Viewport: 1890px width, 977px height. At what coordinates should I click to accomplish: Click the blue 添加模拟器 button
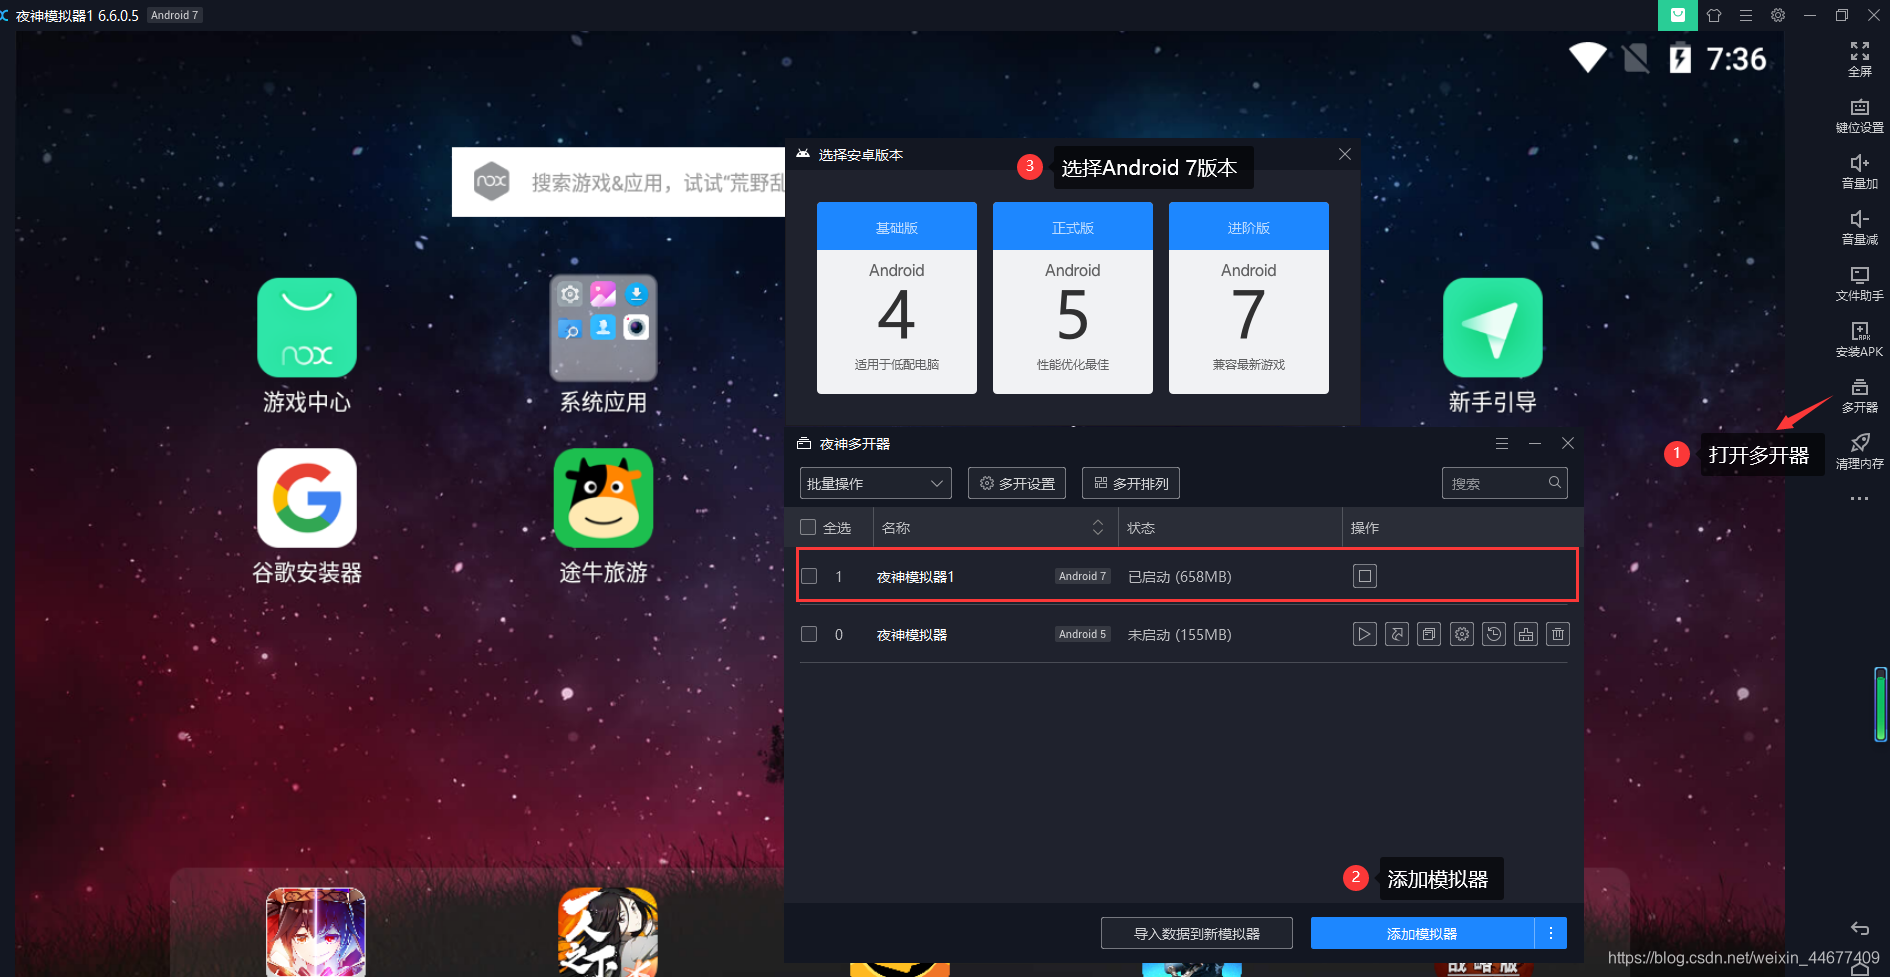tap(1422, 933)
